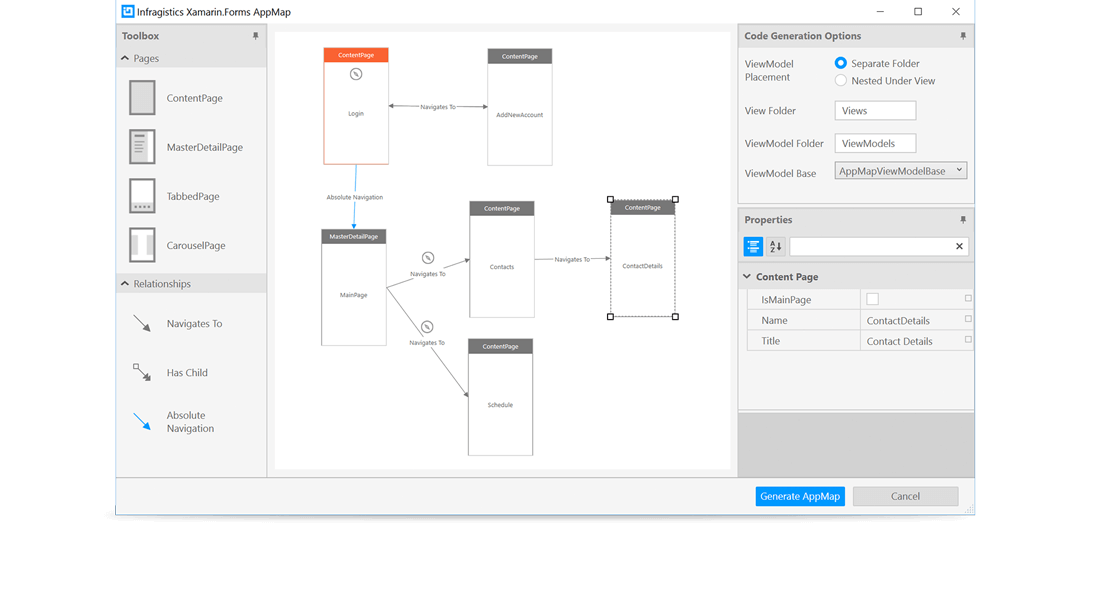Choose the CarouselPage icon in Toolbox

click(x=142, y=245)
